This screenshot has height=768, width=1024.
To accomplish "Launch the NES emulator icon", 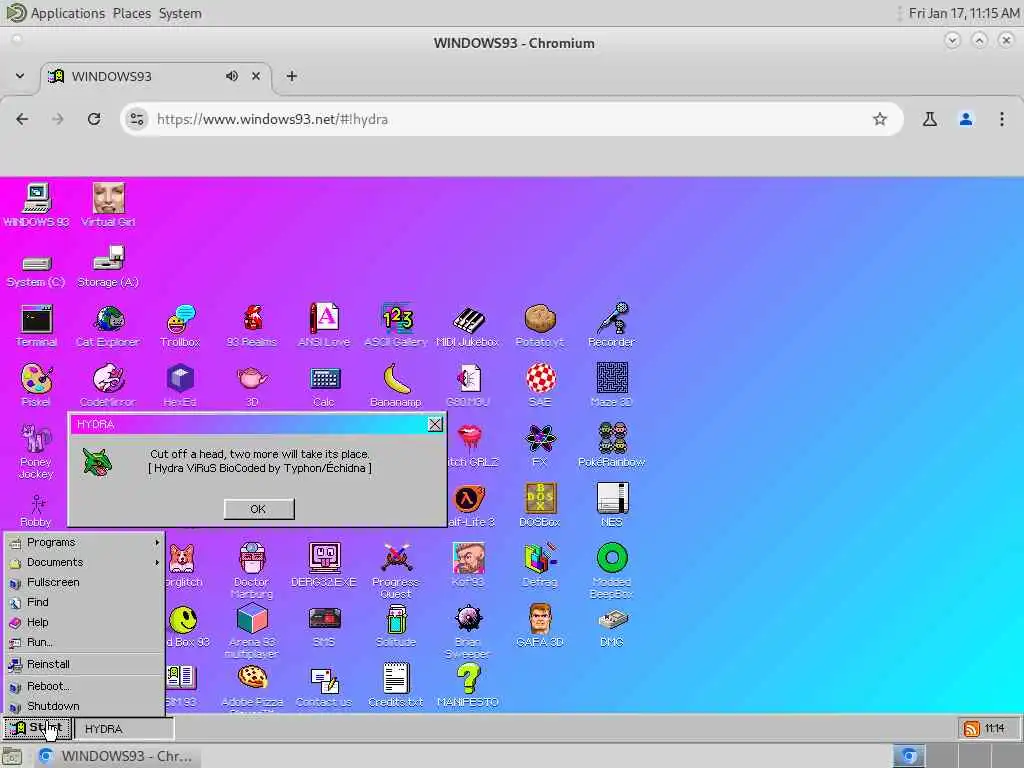I will tap(611, 505).
